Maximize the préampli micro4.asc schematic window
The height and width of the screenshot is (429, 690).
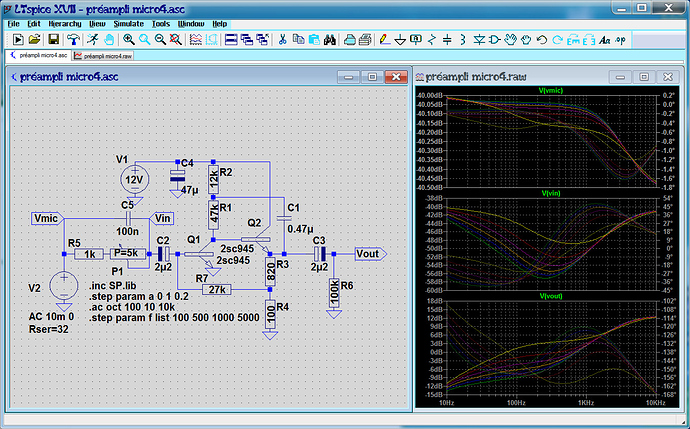(372, 77)
